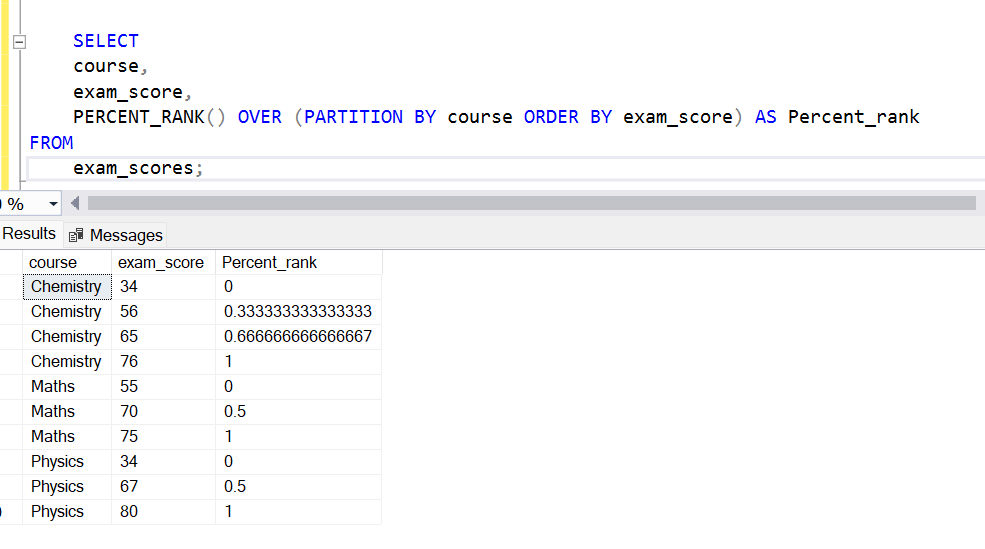985x549 pixels.
Task: Open the Messages tab
Action: 115,235
